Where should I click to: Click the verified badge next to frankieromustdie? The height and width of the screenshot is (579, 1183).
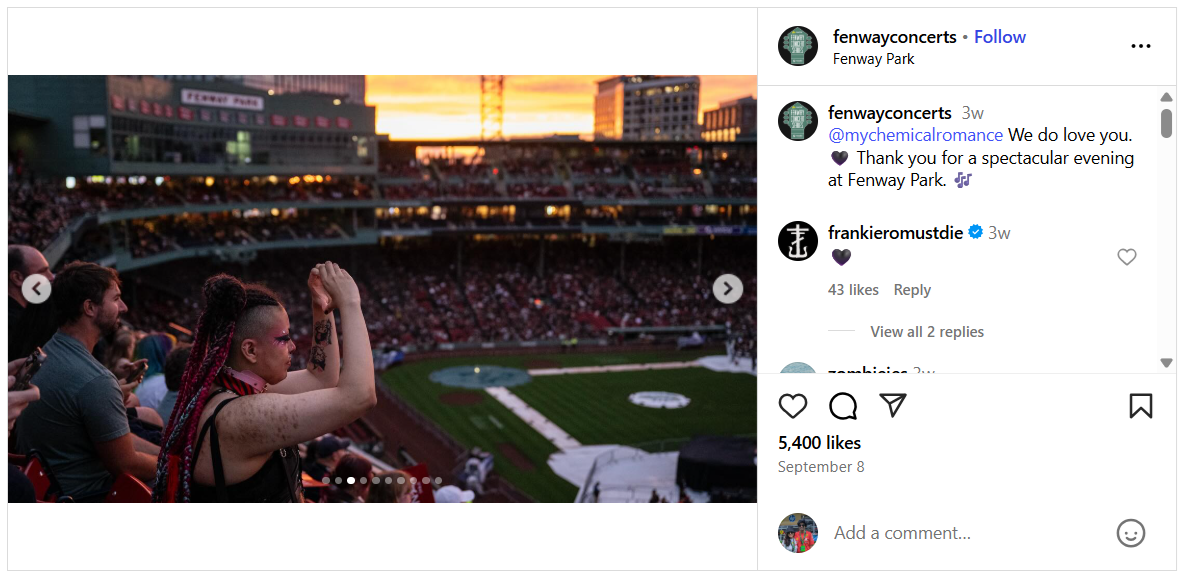(975, 232)
